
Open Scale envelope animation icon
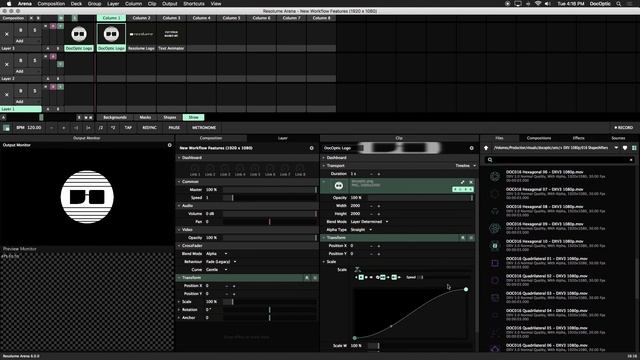pyautogui.click(x=358, y=269)
